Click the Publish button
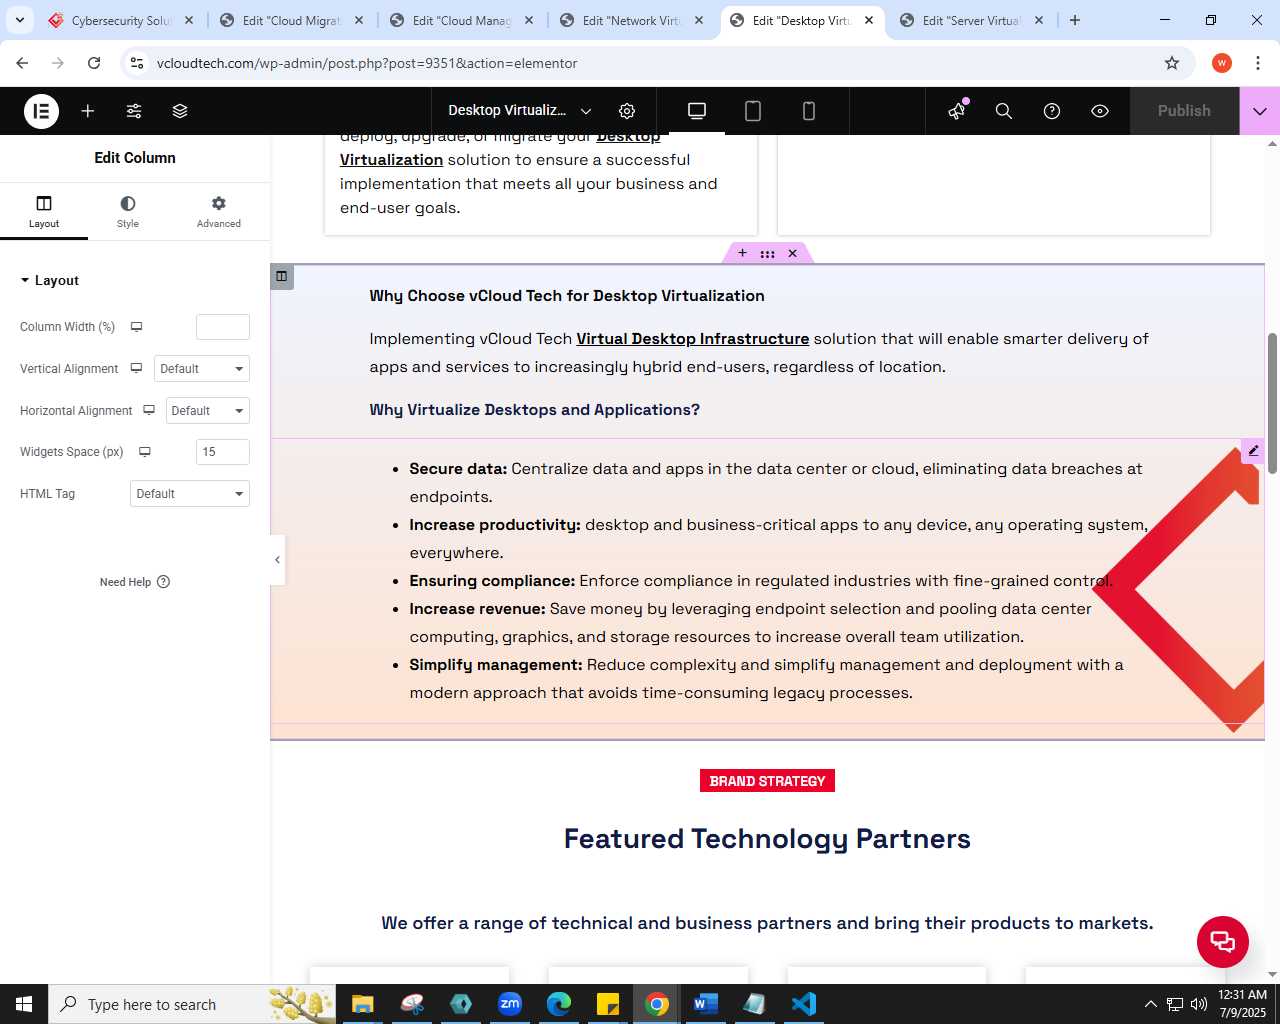 pos(1184,111)
